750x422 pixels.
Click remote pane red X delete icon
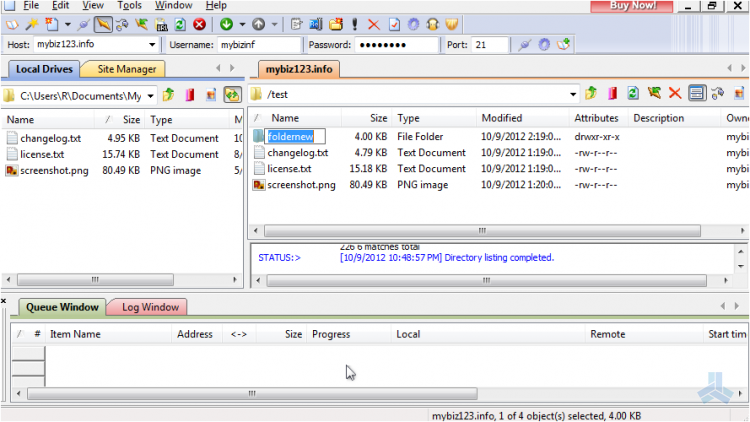click(x=675, y=94)
